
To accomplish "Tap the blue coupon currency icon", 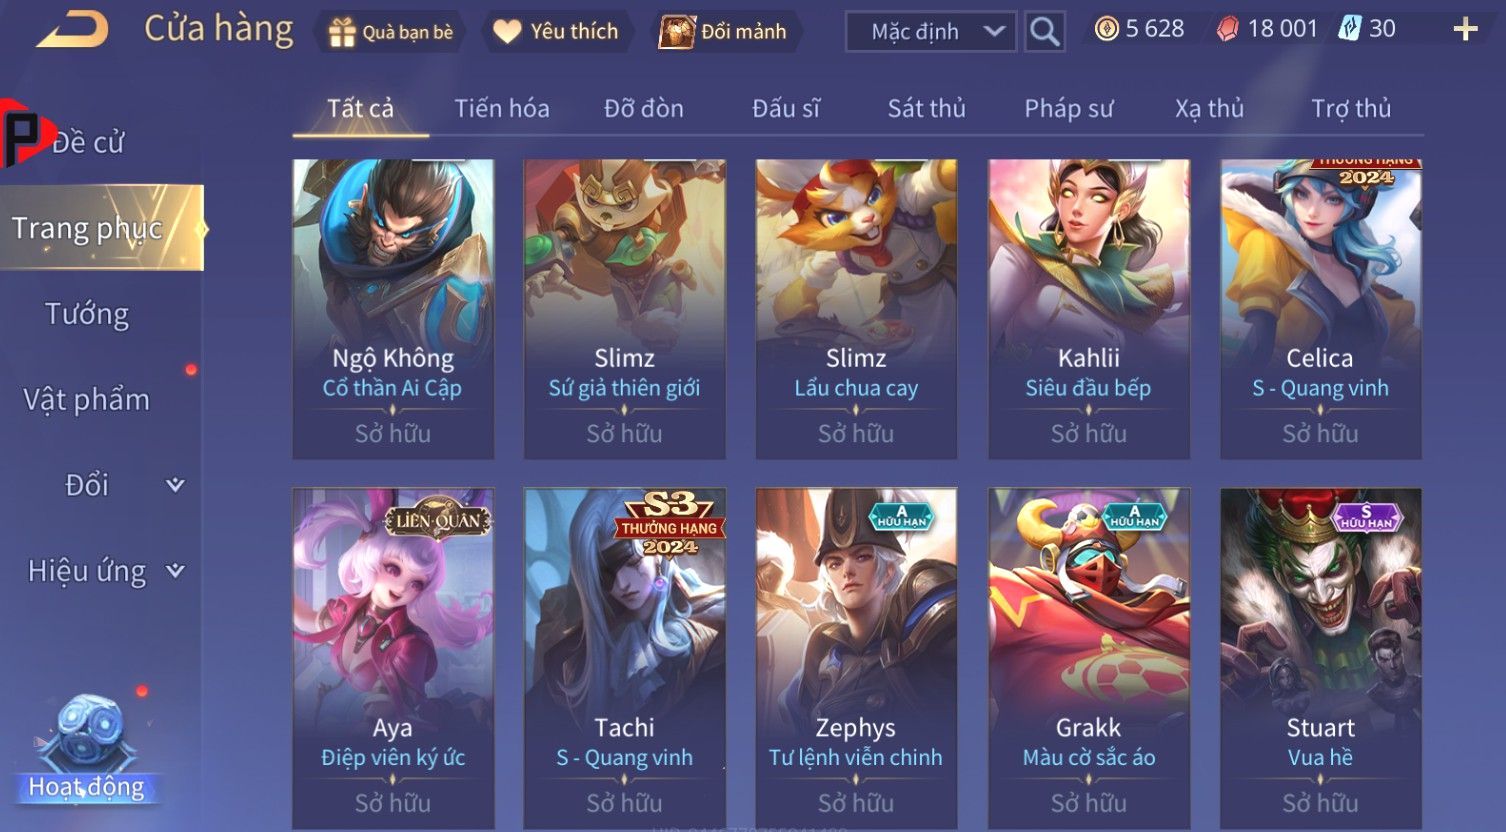I will [1350, 29].
